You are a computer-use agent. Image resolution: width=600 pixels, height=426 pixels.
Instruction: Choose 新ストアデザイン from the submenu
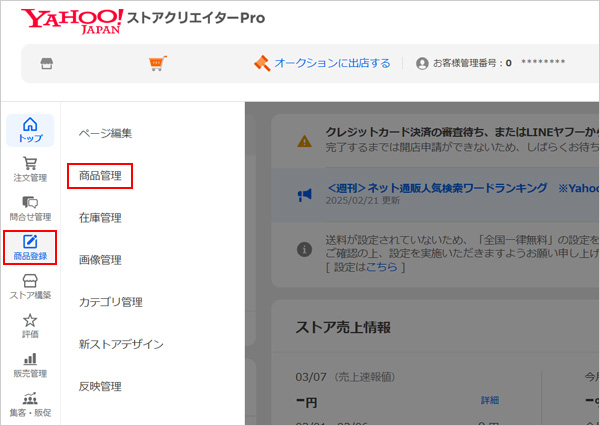pos(121,344)
